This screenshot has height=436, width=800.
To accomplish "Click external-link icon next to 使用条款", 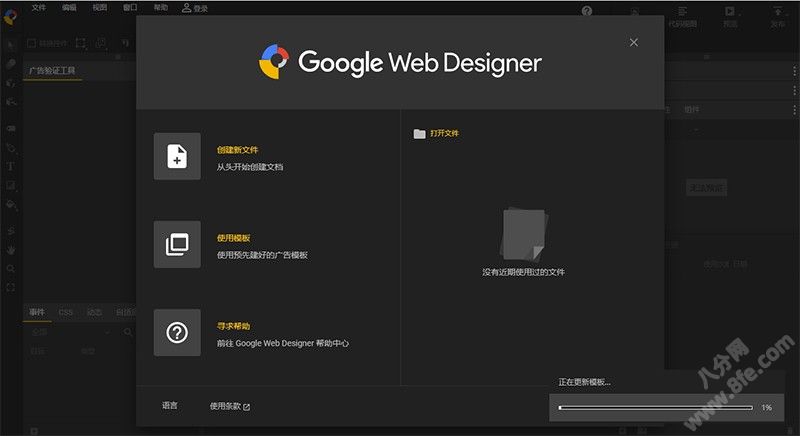I will 246,407.
